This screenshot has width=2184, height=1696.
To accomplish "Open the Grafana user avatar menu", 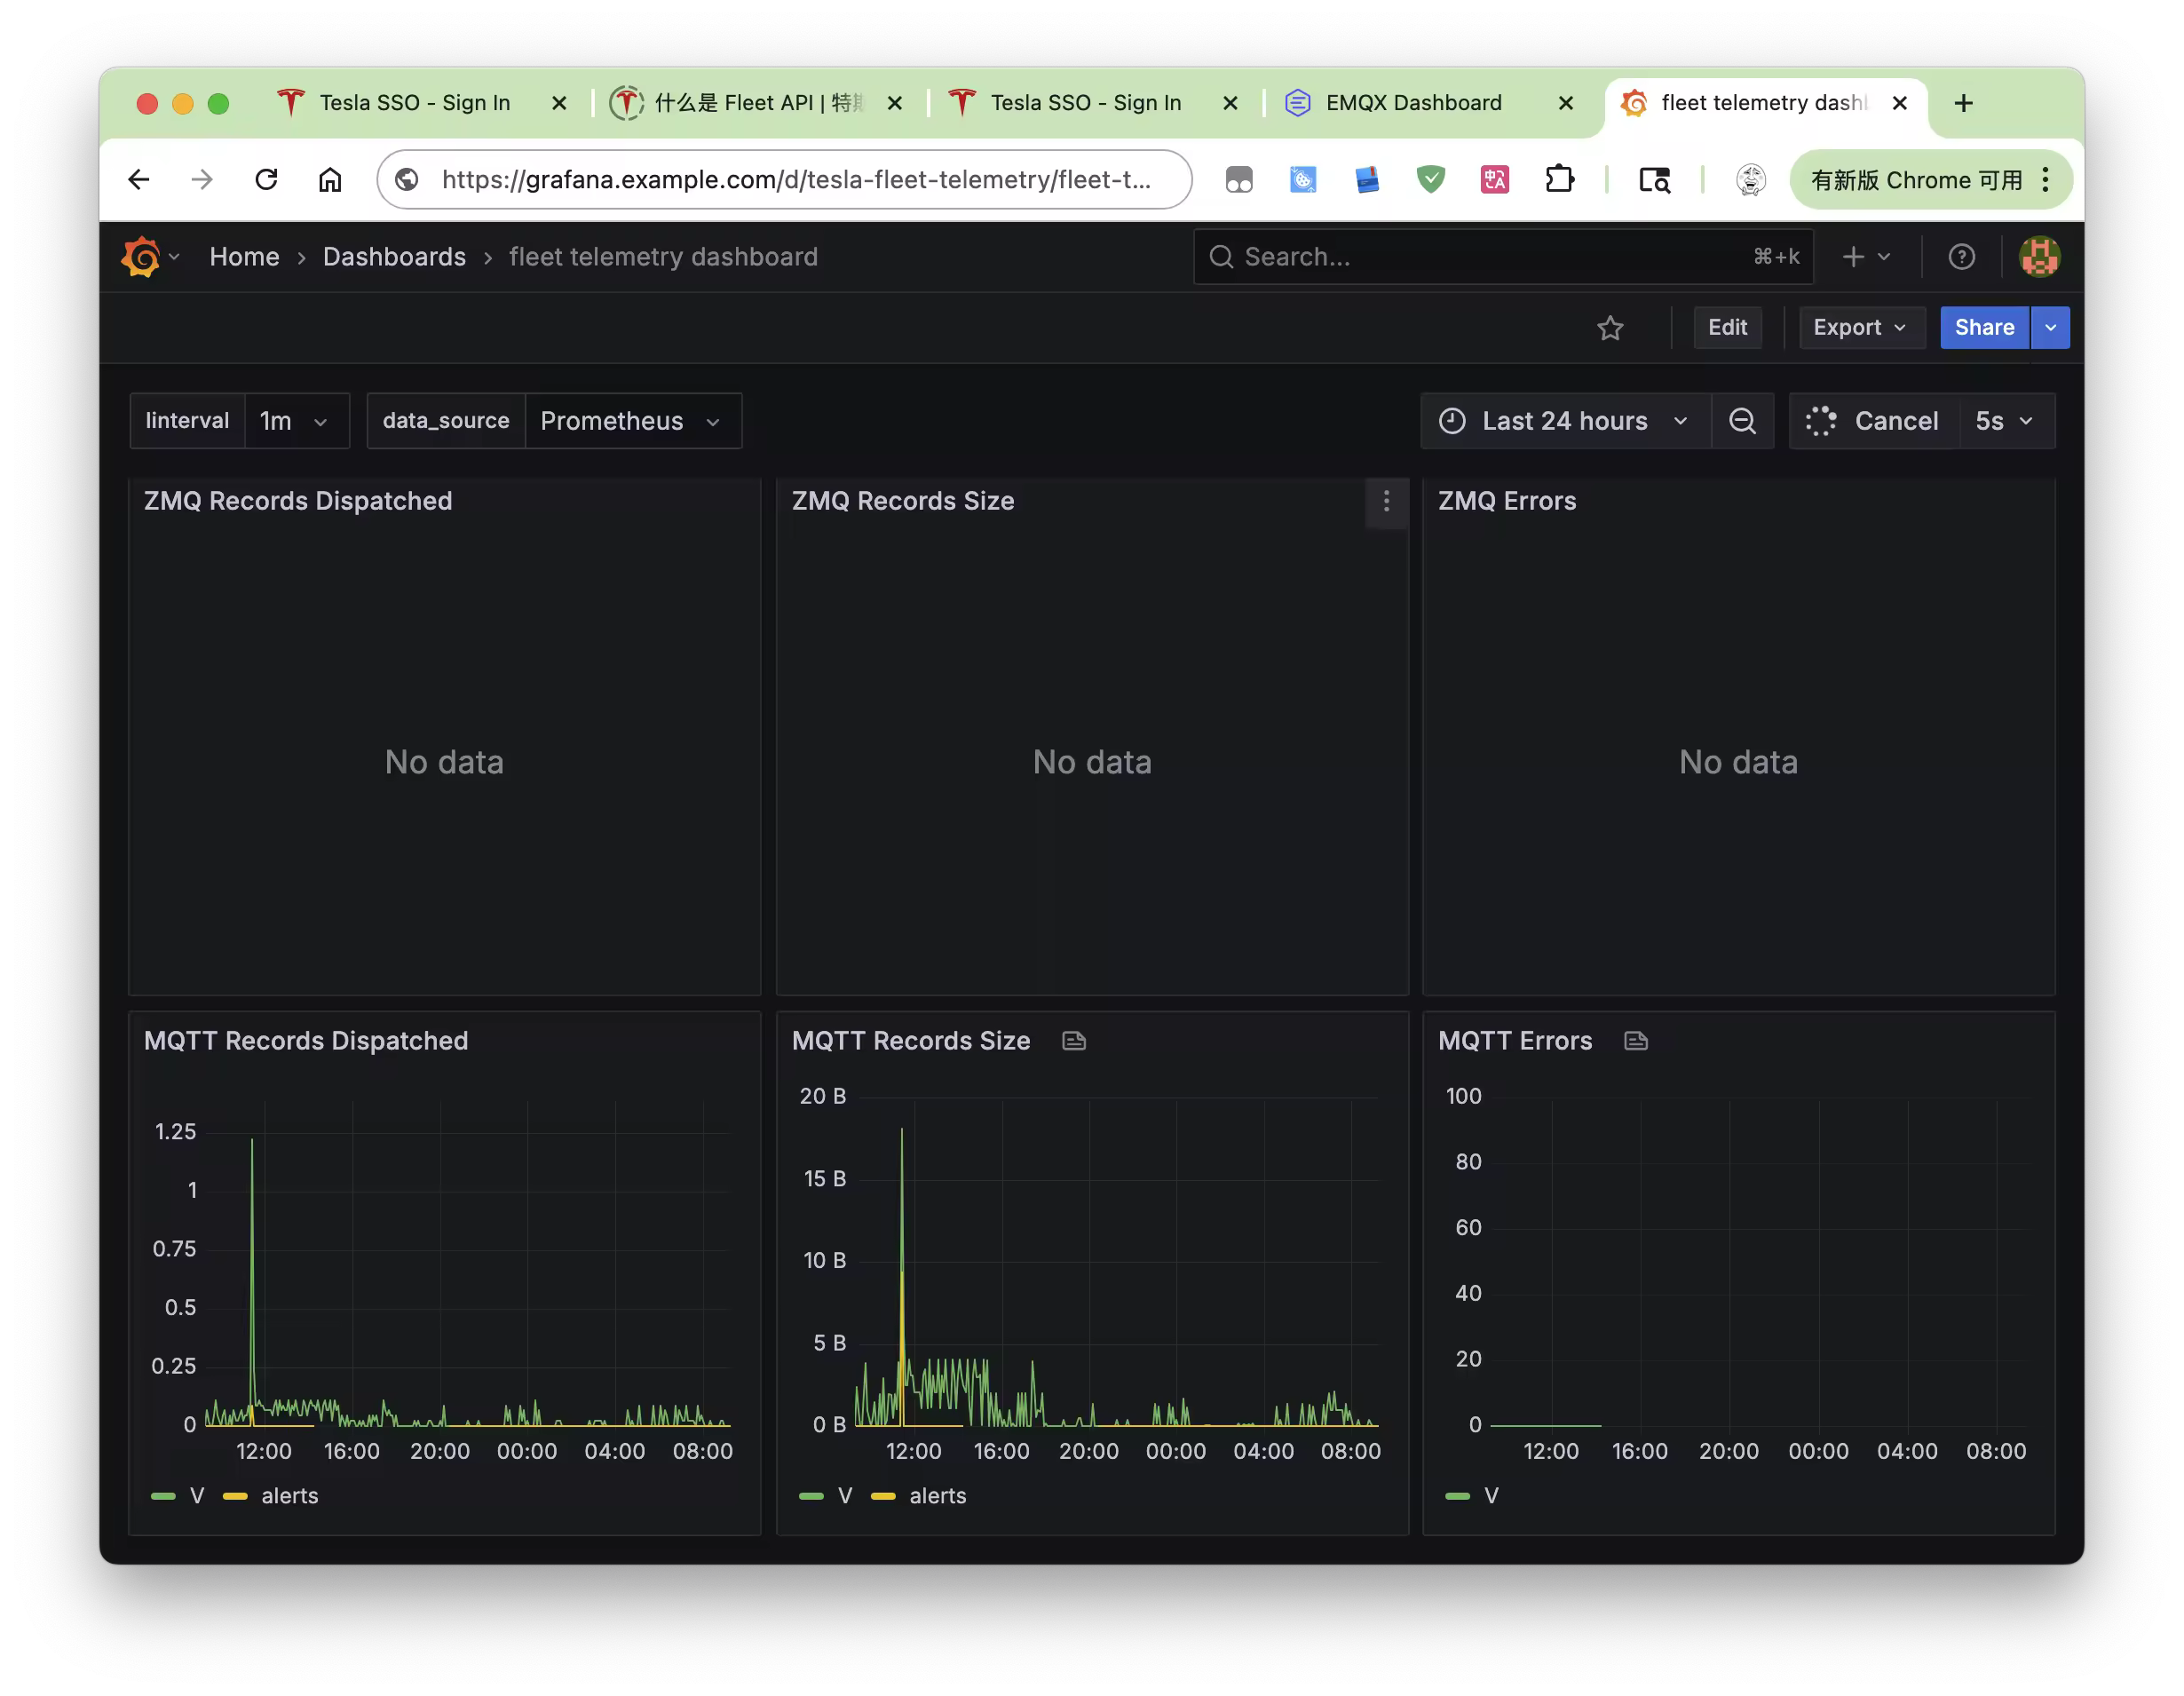I will 2039,257.
